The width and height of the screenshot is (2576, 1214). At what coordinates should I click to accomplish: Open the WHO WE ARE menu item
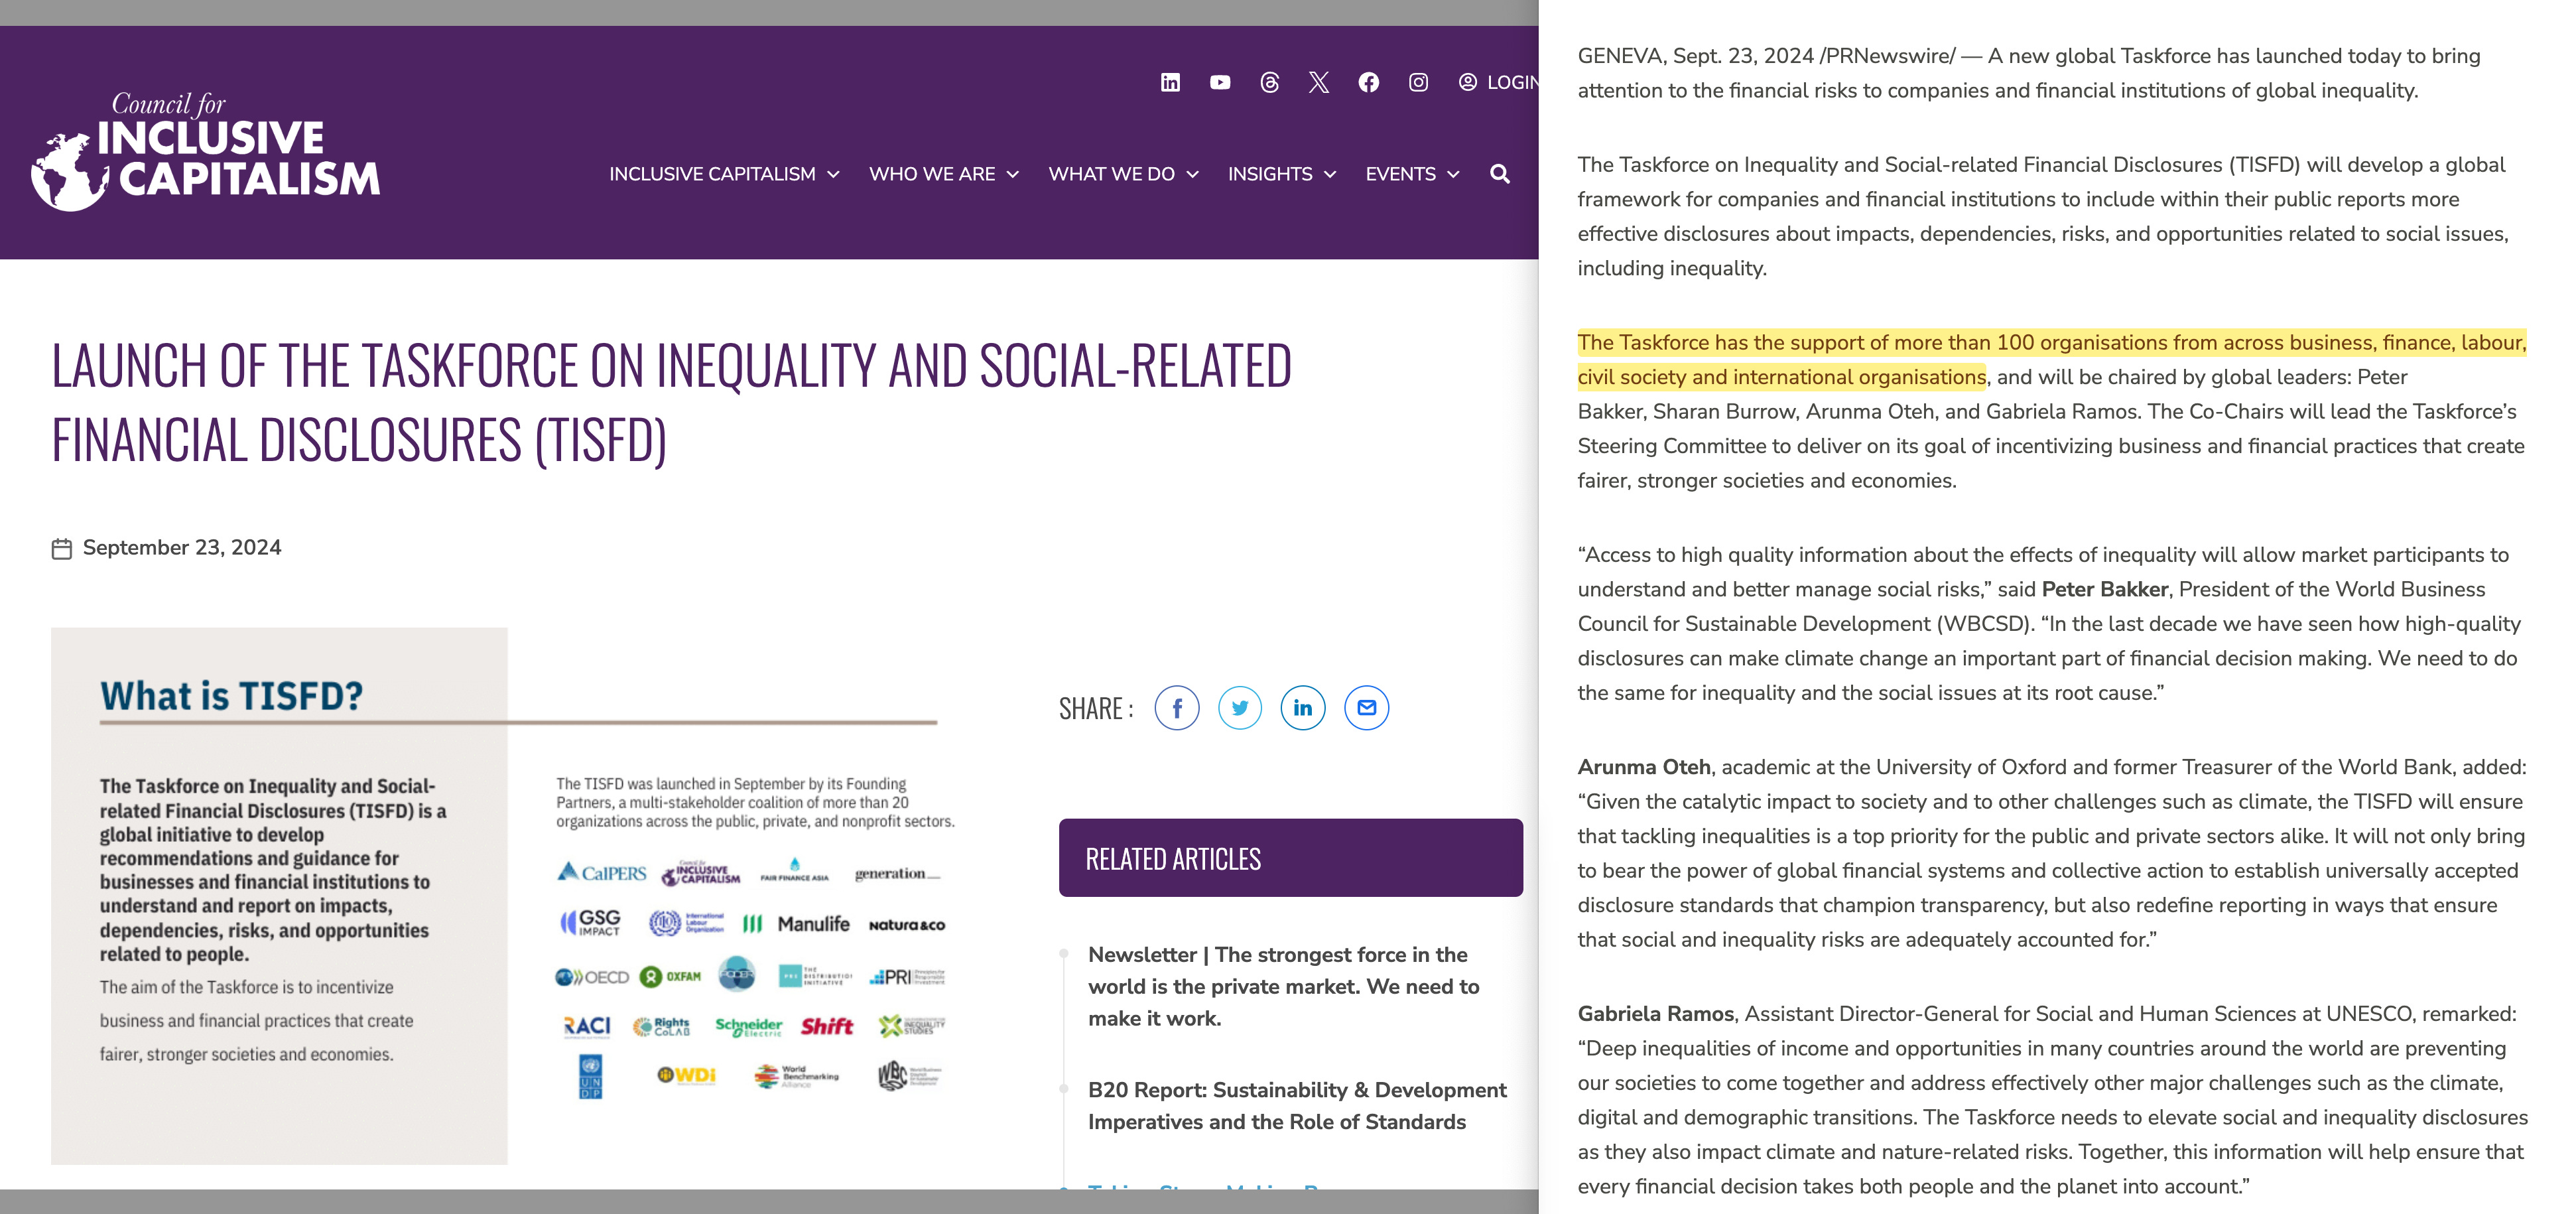(932, 174)
